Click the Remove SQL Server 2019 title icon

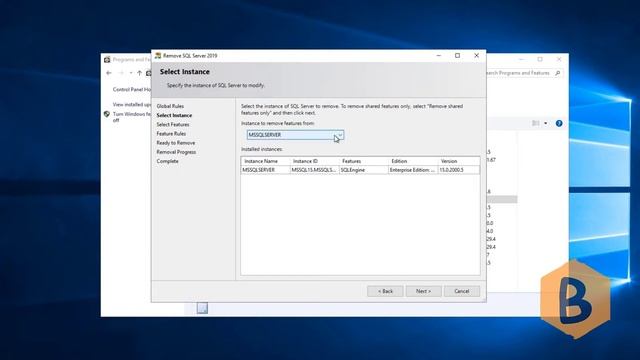coord(158,56)
